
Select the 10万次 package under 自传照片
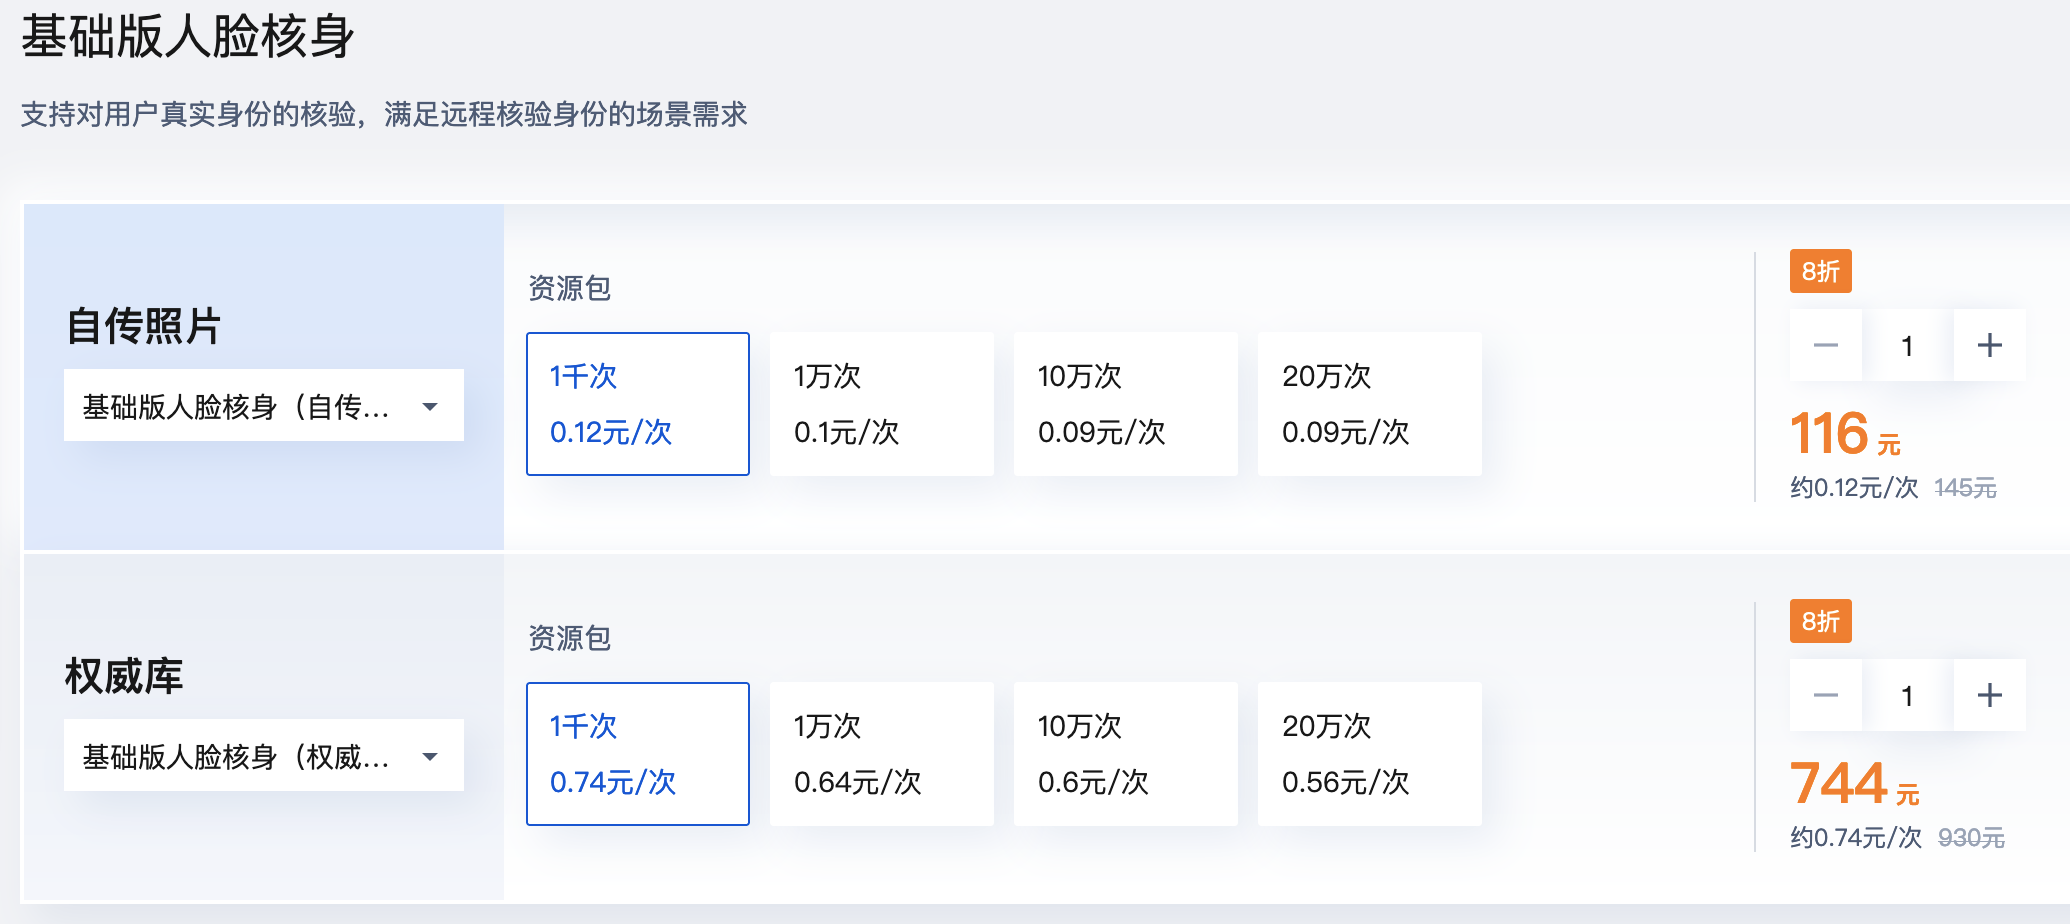(x=1125, y=404)
